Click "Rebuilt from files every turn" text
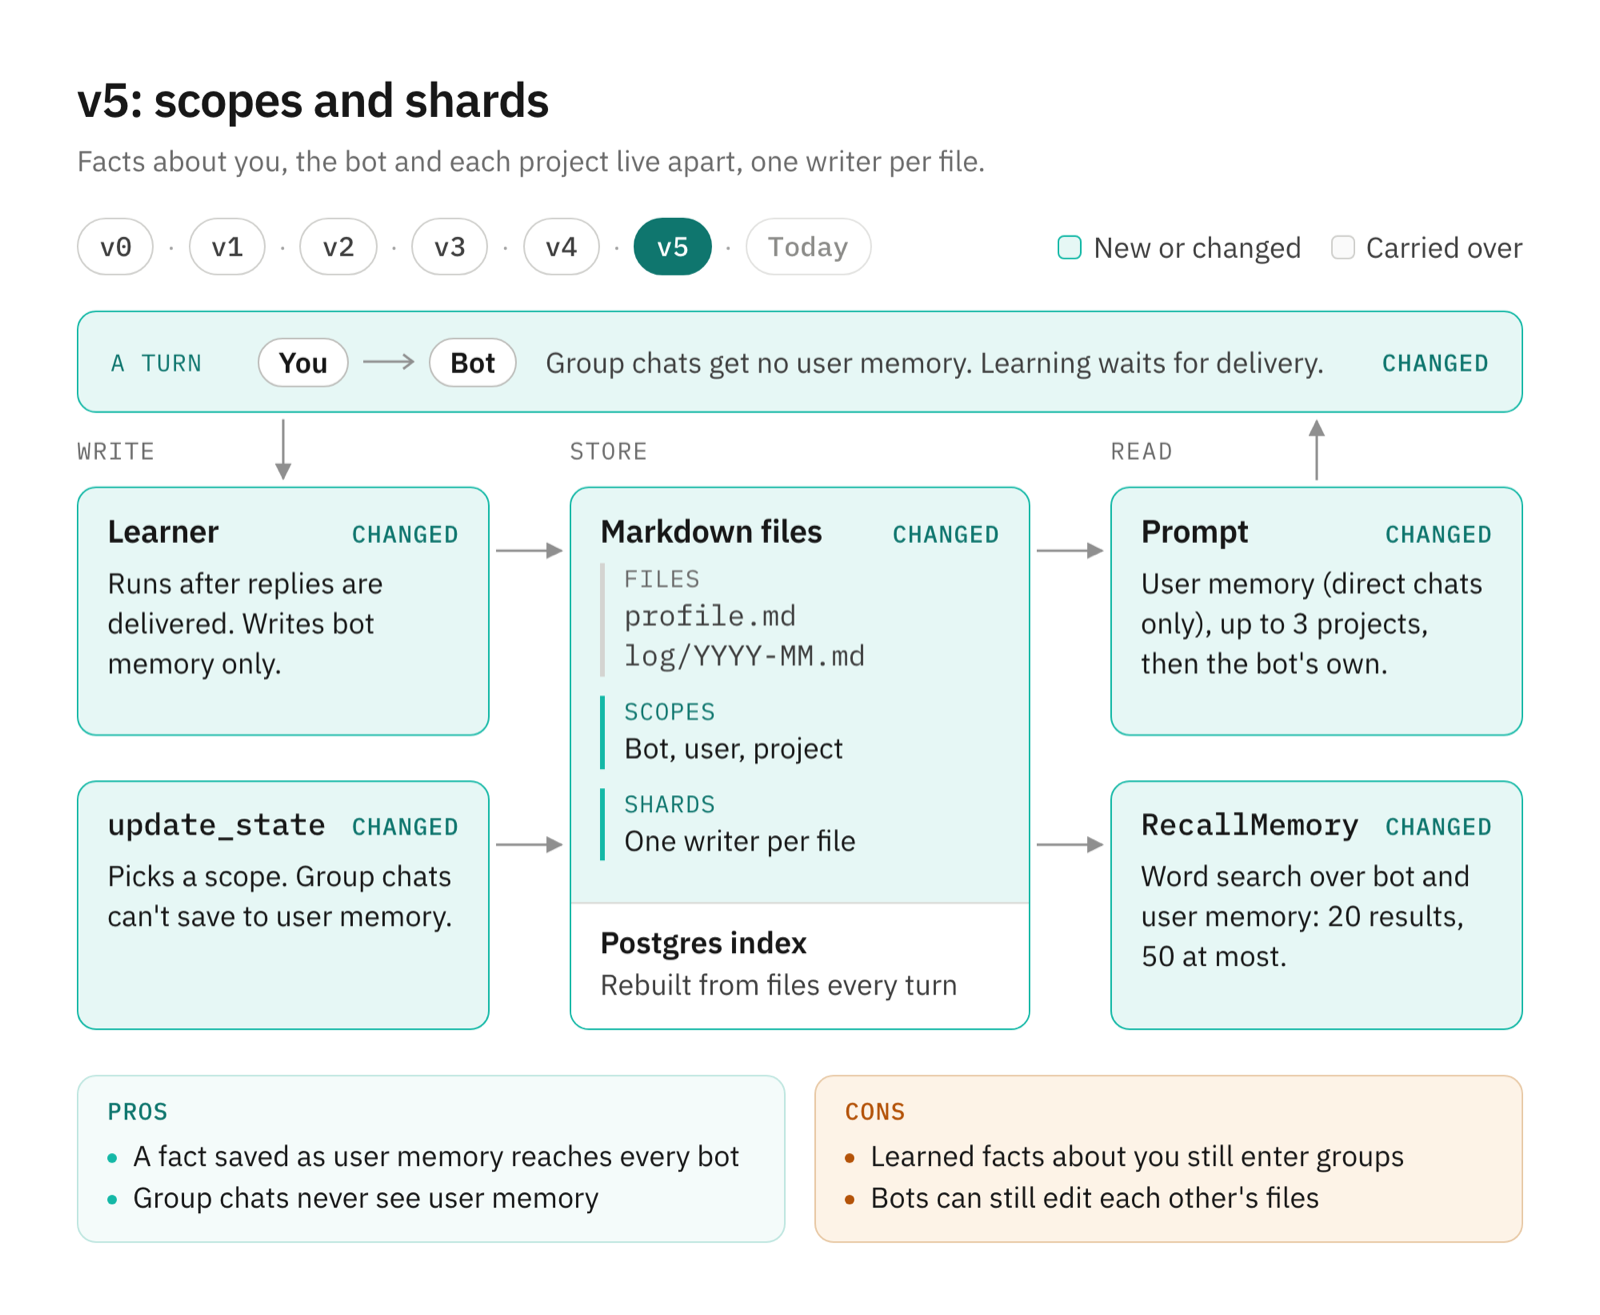Viewport: 1600px width, 1315px height. pos(778,986)
